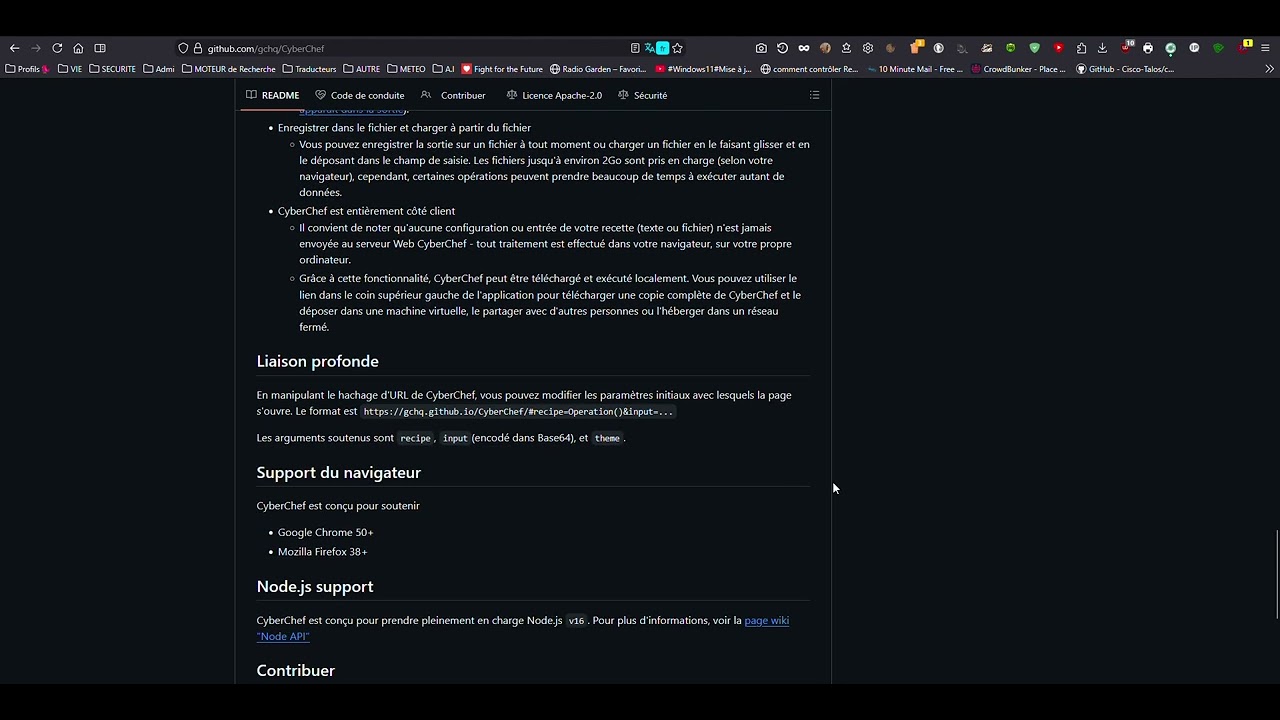Switch to the Sécurité tab

tap(643, 95)
